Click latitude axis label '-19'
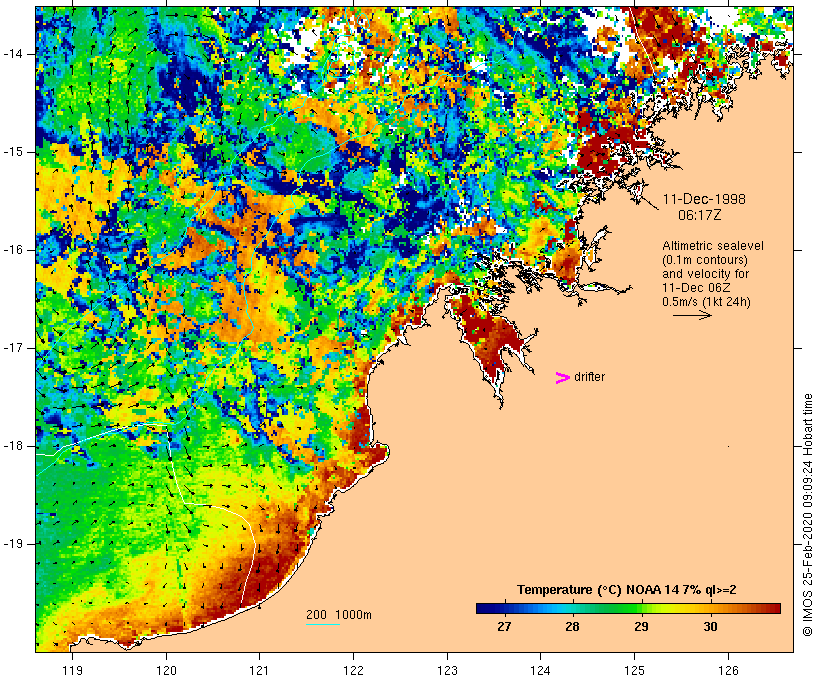The width and height of the screenshot is (820, 680). (13, 543)
